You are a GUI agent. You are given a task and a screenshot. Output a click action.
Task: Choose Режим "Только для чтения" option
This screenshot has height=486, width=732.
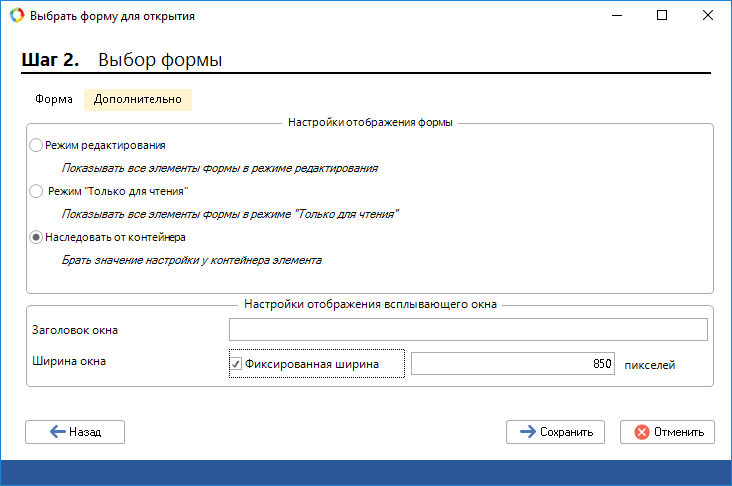pos(36,191)
